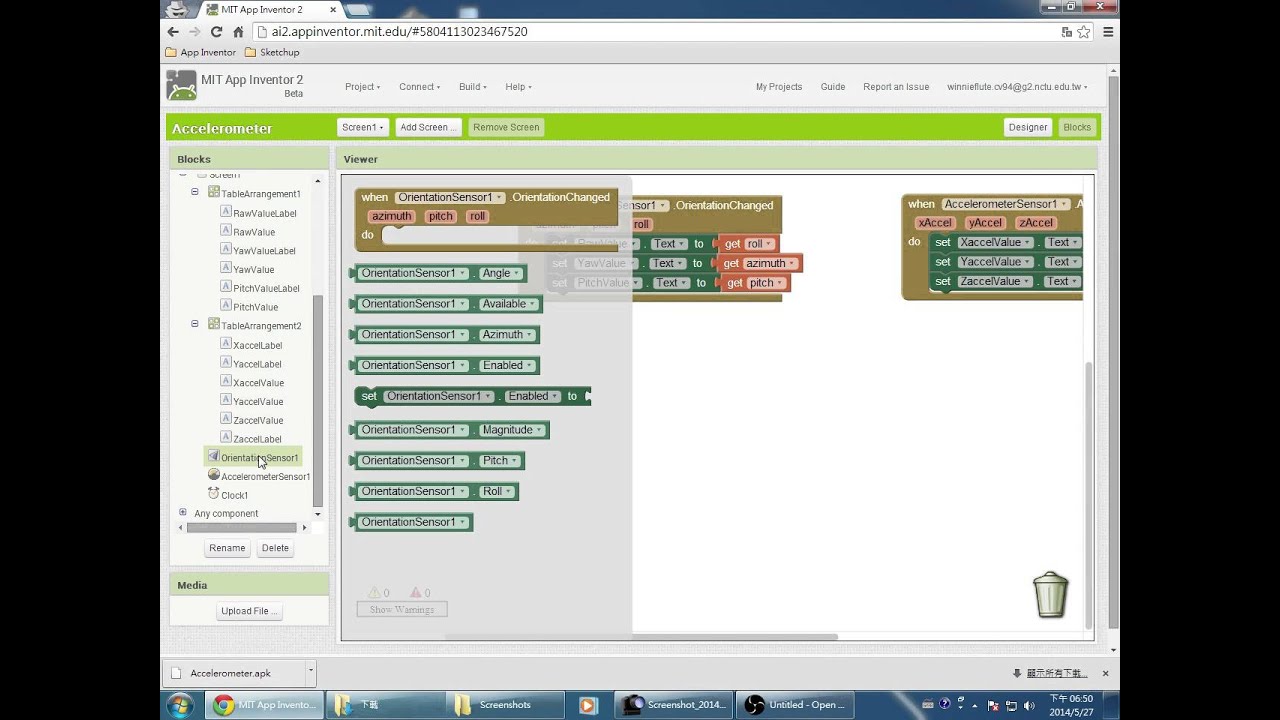
Task: Reload the page with refresh icon
Action: [216, 32]
